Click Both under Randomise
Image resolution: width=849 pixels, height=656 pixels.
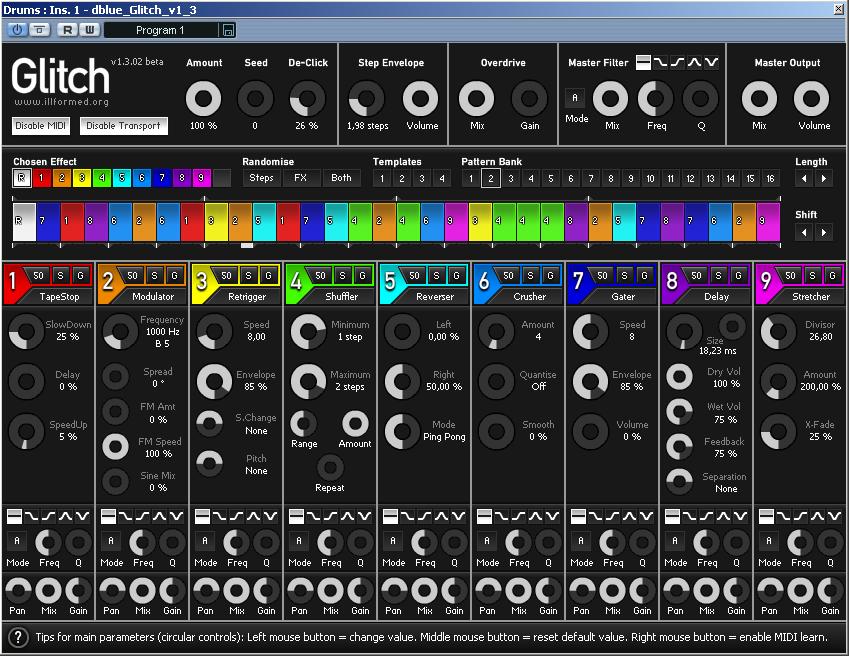pos(341,178)
